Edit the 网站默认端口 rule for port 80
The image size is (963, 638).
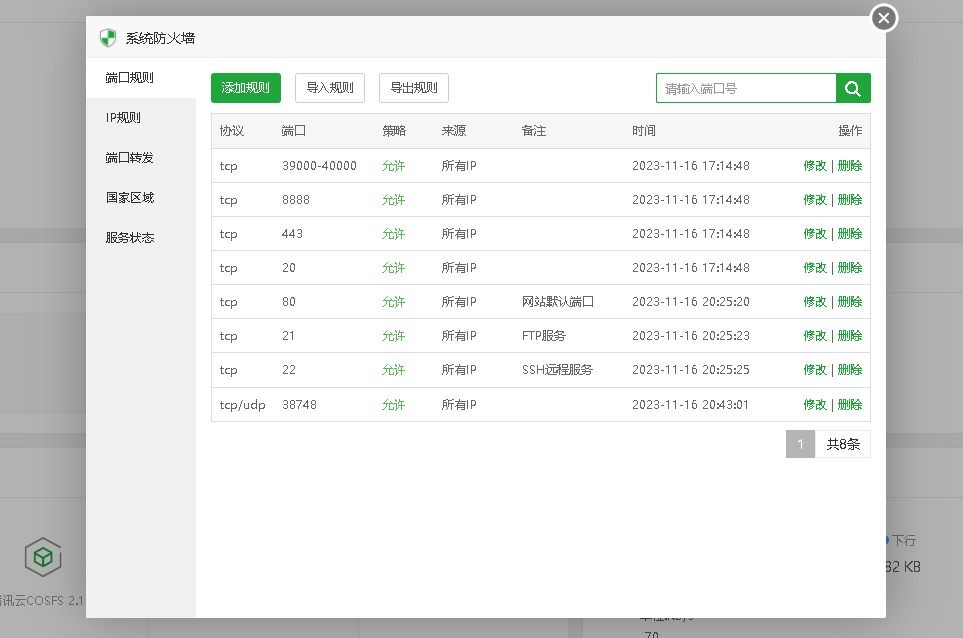[815, 301]
